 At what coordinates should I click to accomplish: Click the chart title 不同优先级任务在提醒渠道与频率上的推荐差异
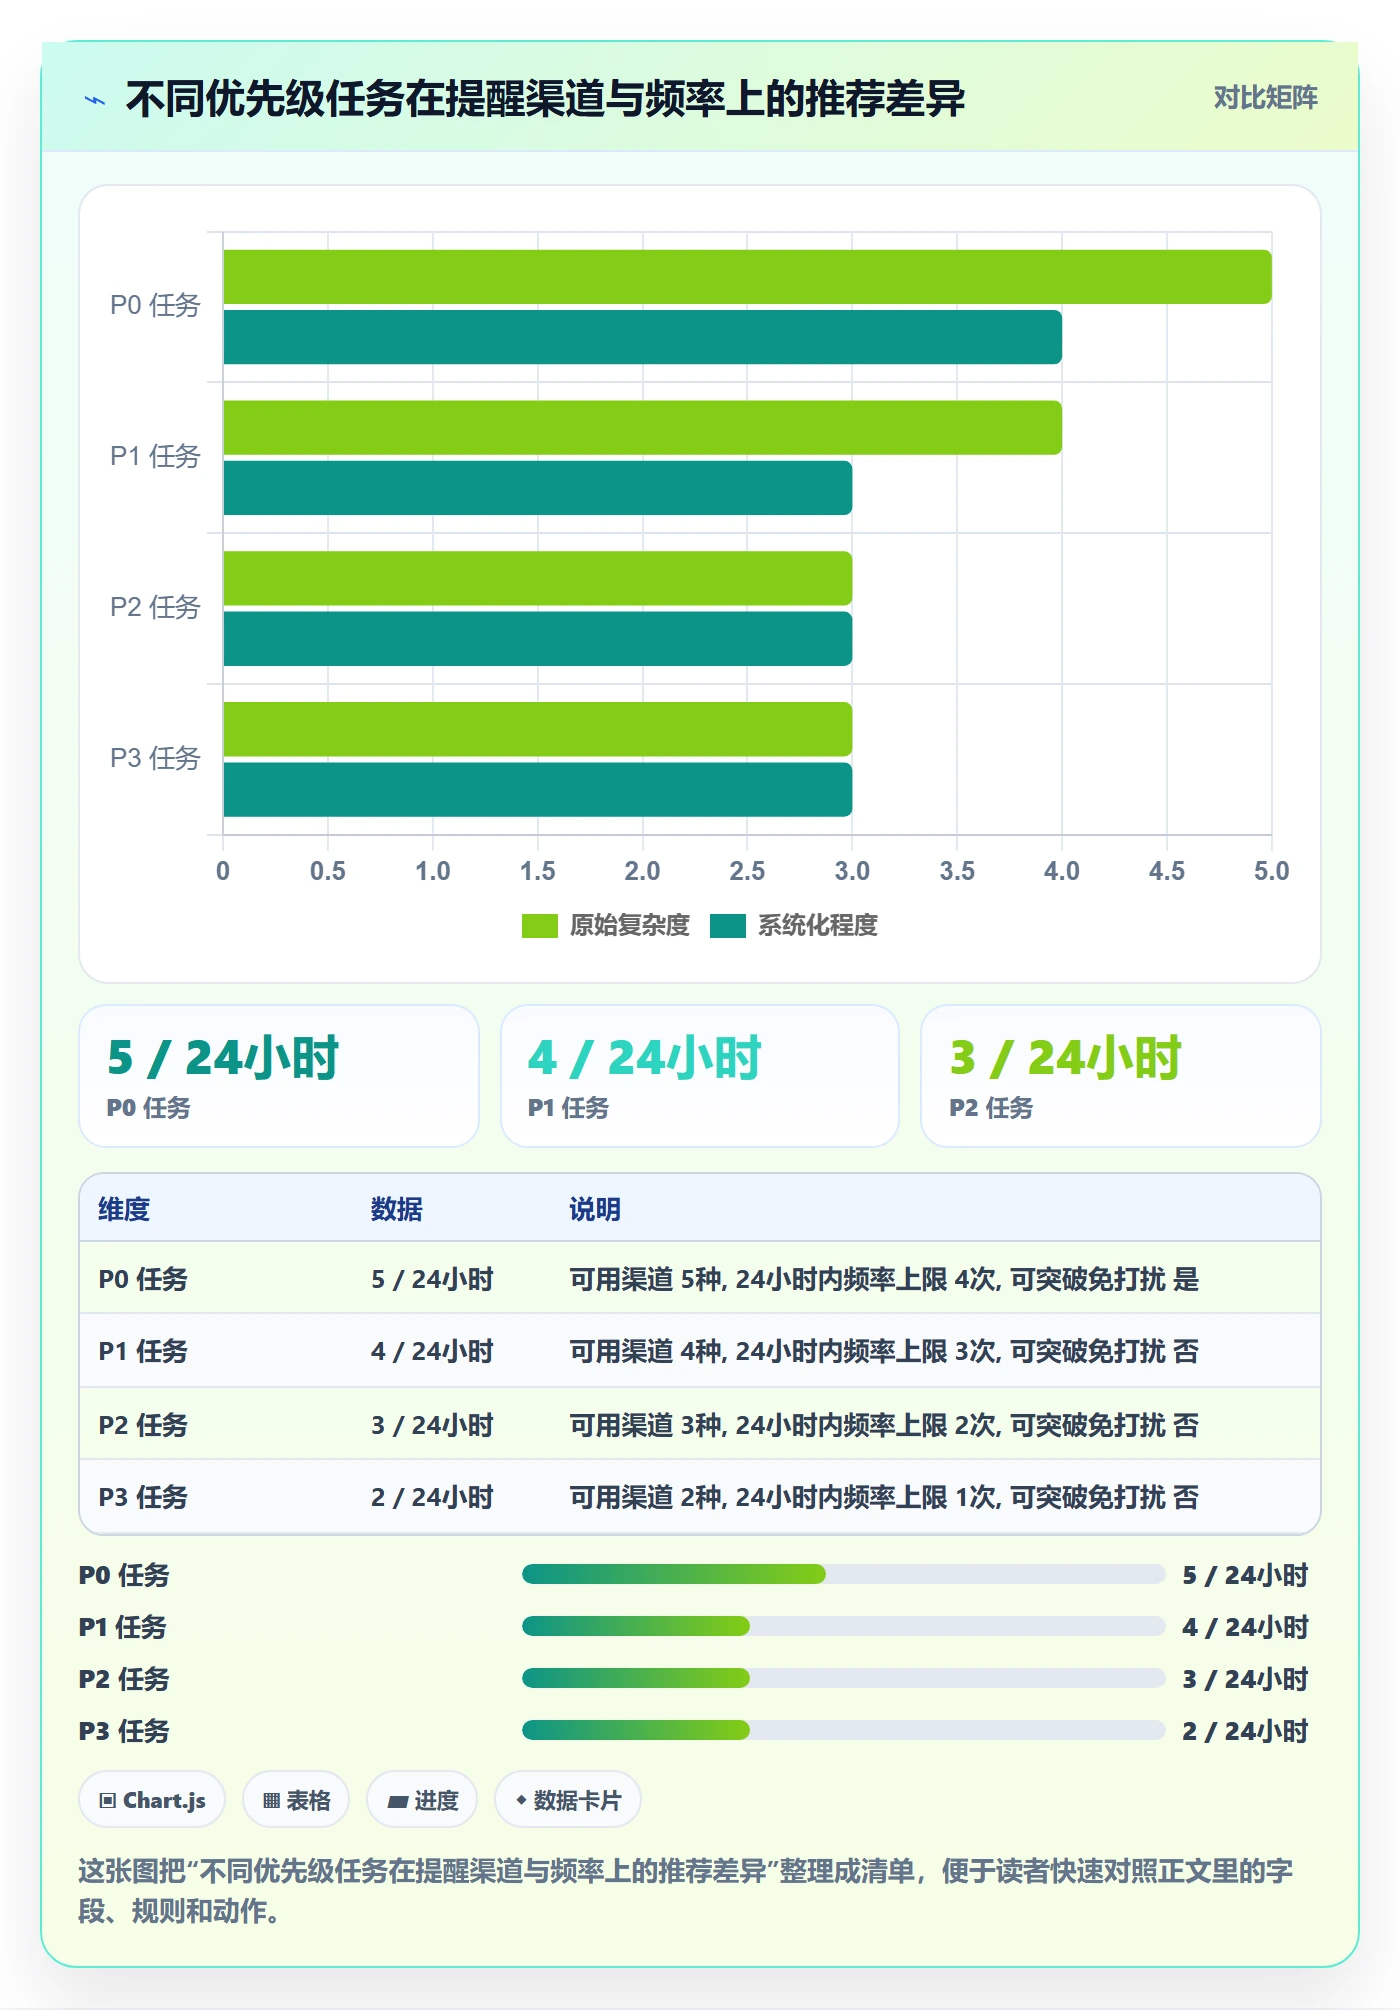[x=546, y=99]
